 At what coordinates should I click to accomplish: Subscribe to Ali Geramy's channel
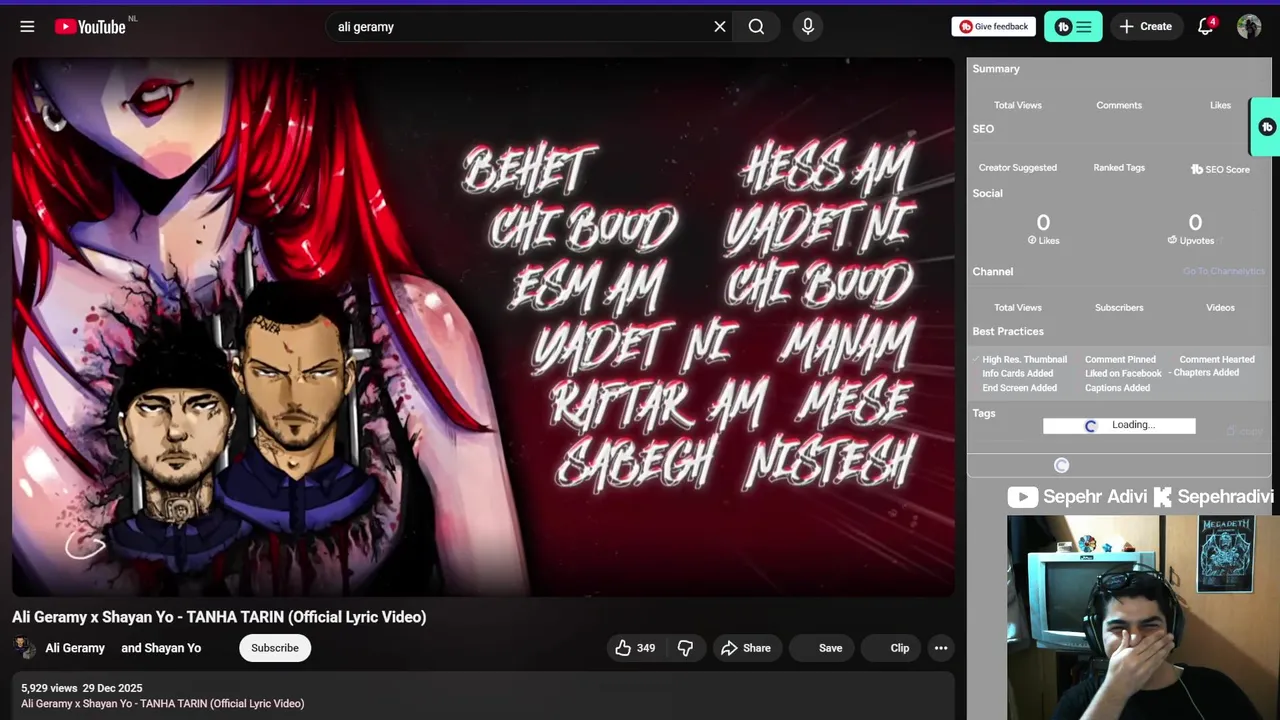coord(275,648)
